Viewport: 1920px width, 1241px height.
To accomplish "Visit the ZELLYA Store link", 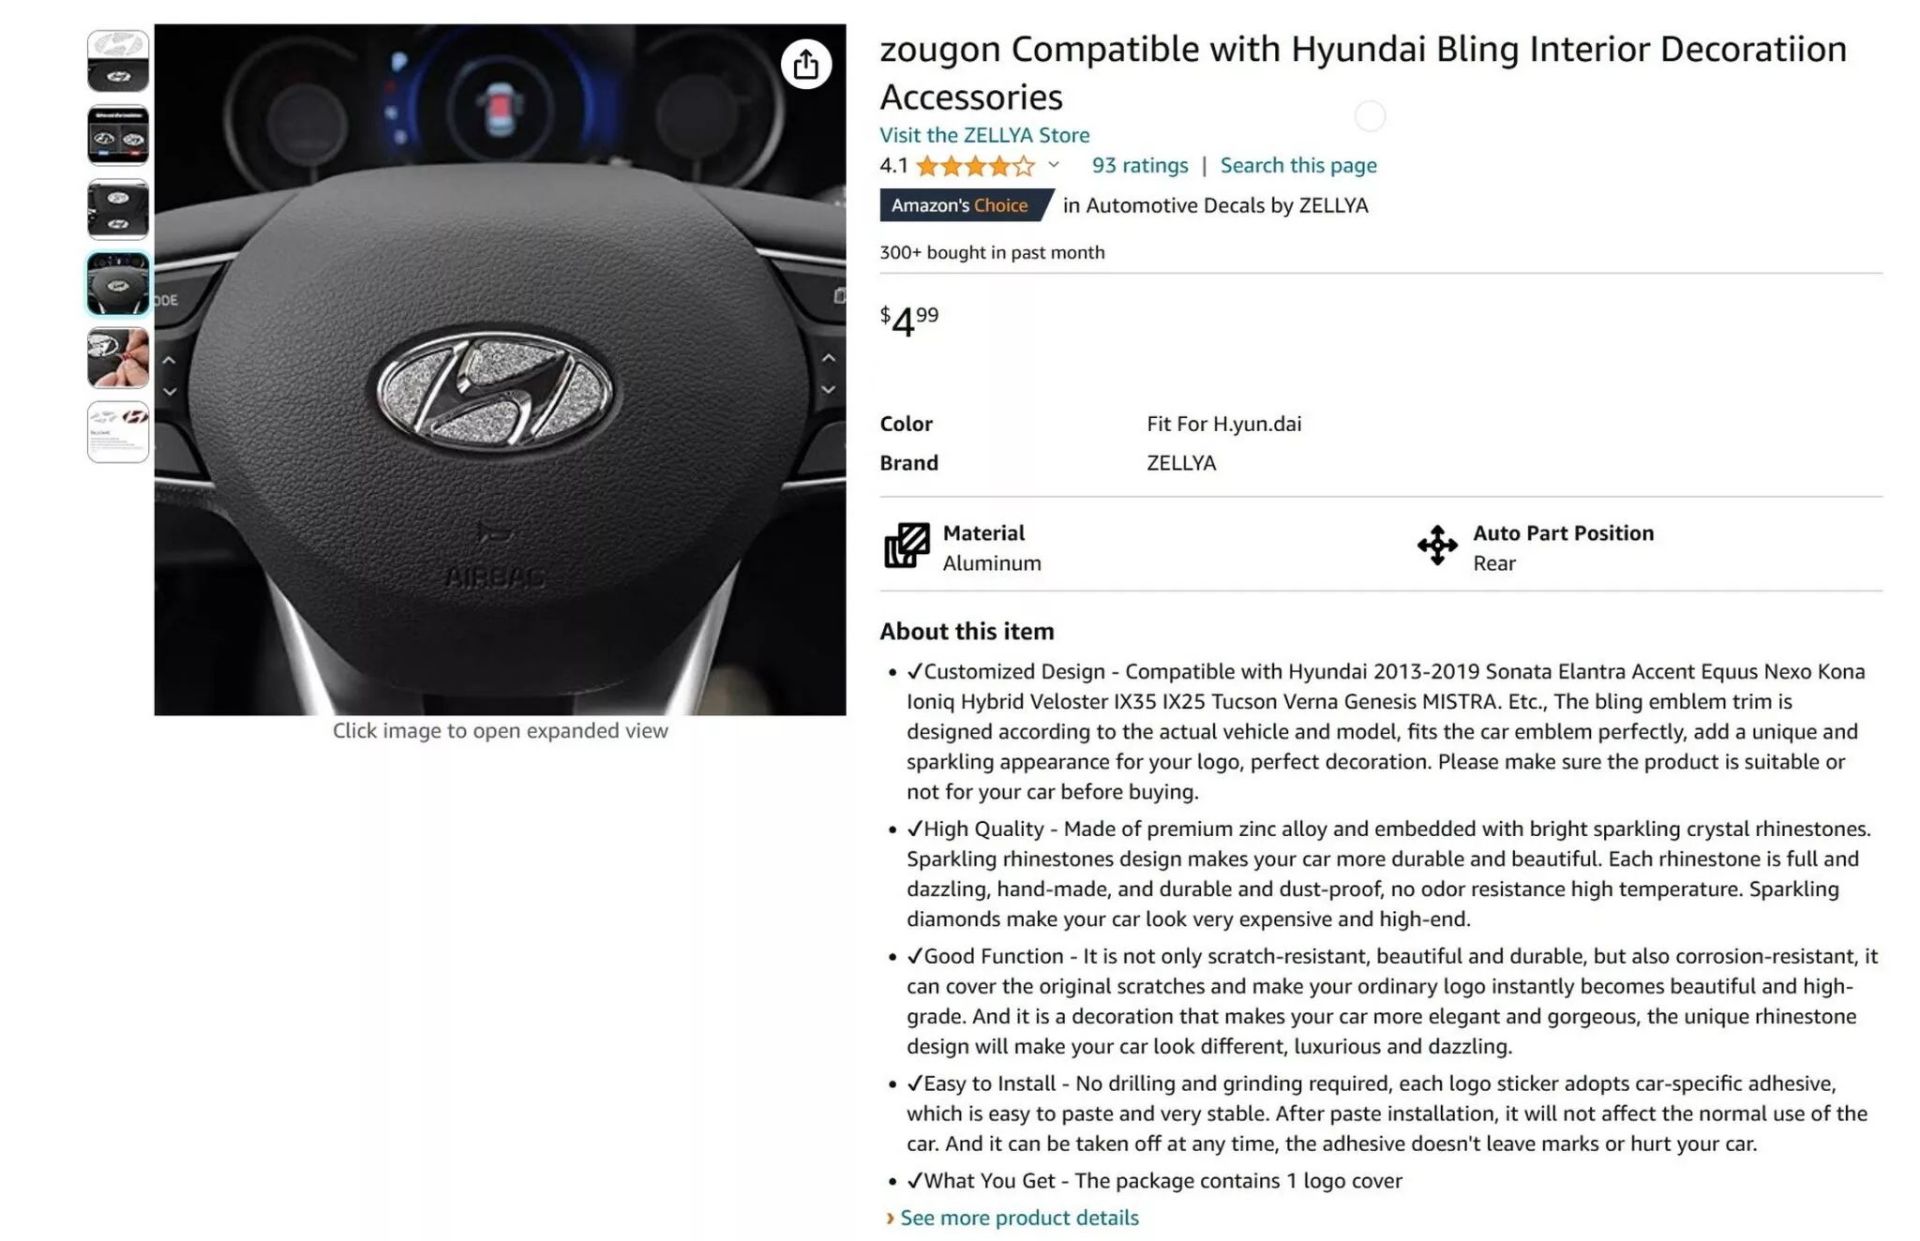I will (984, 135).
